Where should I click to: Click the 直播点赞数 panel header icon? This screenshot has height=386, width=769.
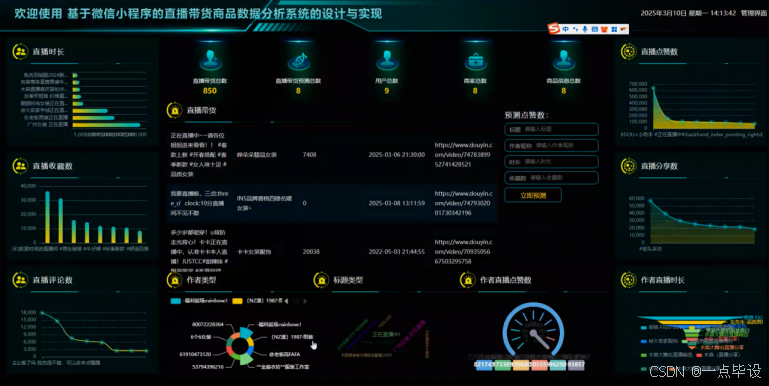tap(628, 51)
